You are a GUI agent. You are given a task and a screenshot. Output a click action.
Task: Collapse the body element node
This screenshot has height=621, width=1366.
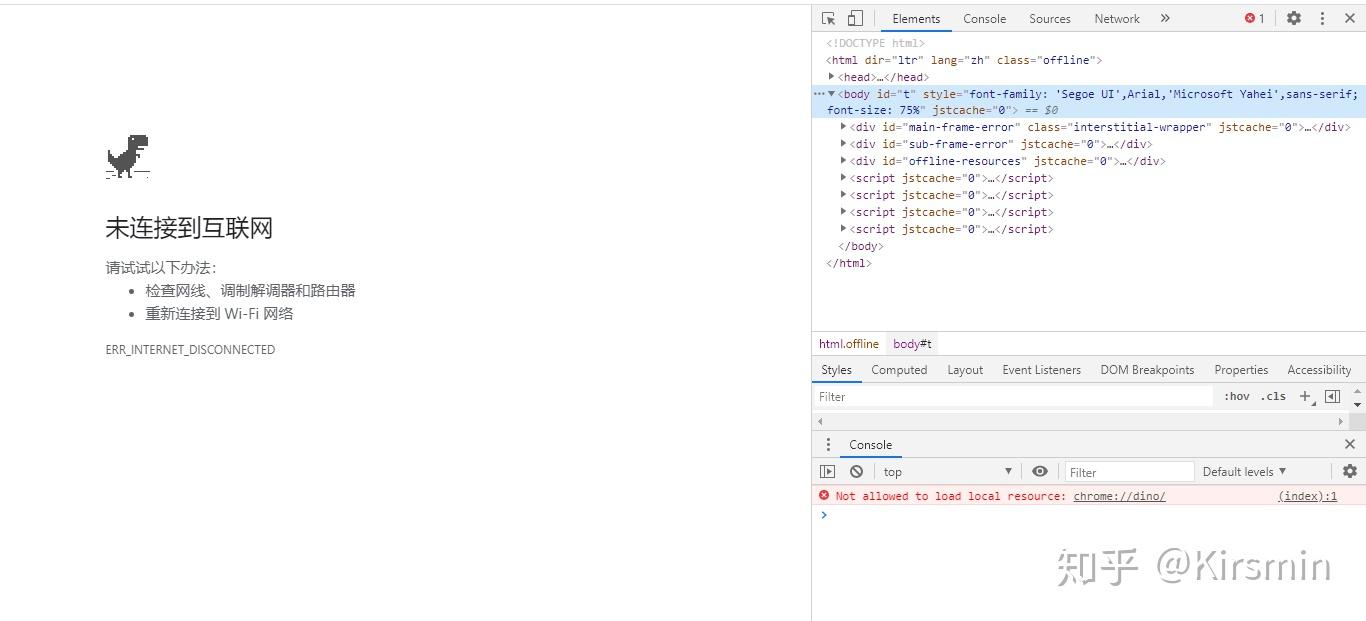(x=832, y=94)
